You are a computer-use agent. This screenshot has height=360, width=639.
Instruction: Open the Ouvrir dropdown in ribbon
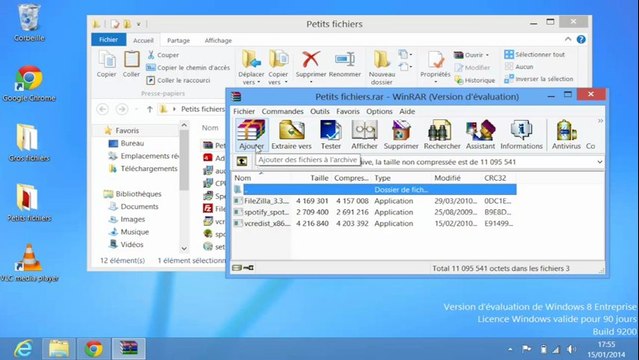472,55
